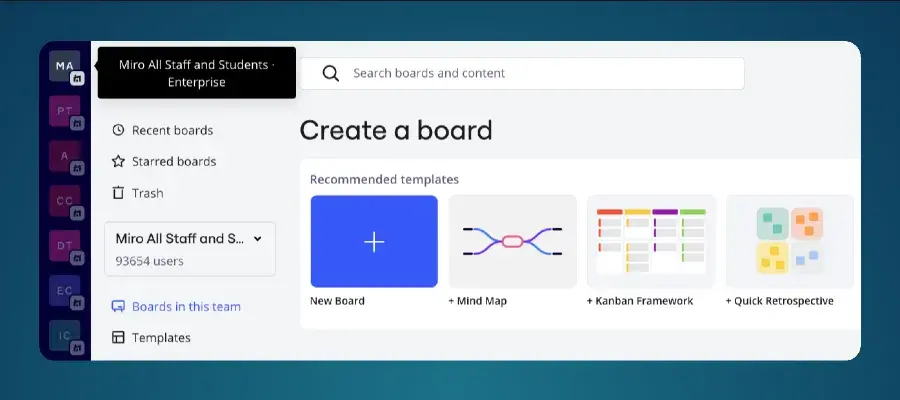900x400 pixels.
Task: Click the clock icon beside Recent boards
Action: click(x=118, y=130)
